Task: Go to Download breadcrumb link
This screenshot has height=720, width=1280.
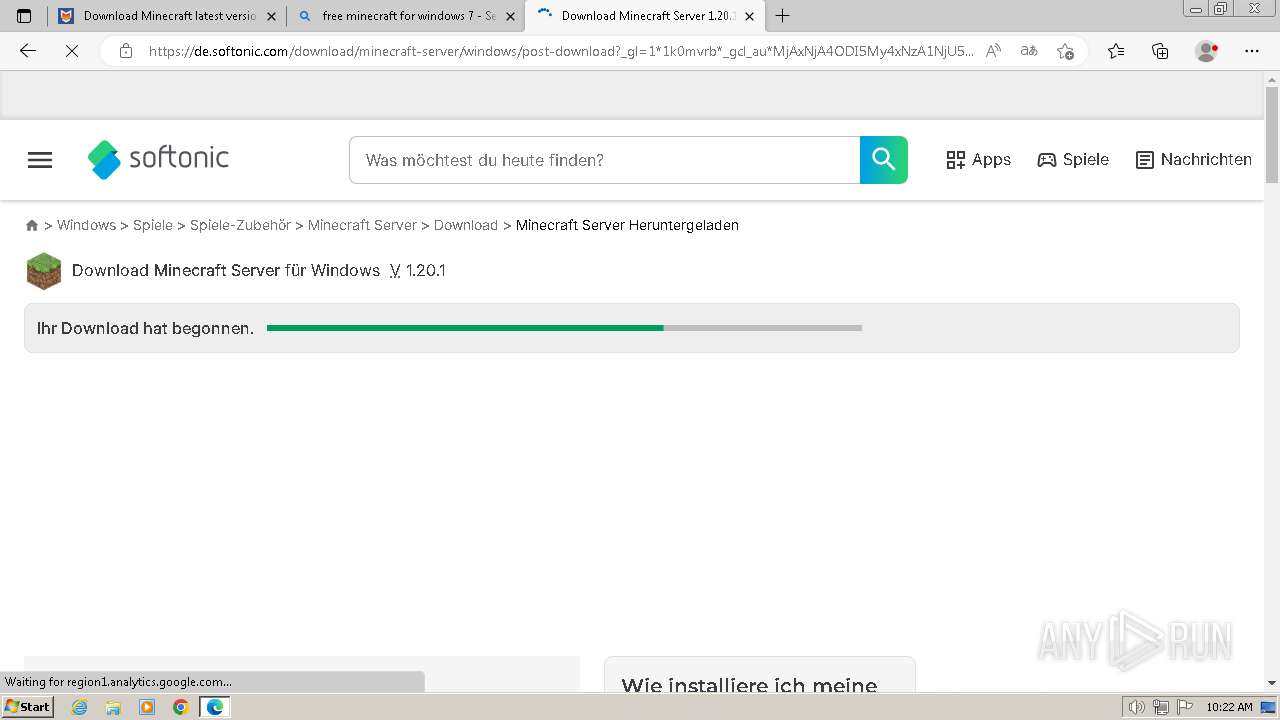Action: pyautogui.click(x=466, y=225)
